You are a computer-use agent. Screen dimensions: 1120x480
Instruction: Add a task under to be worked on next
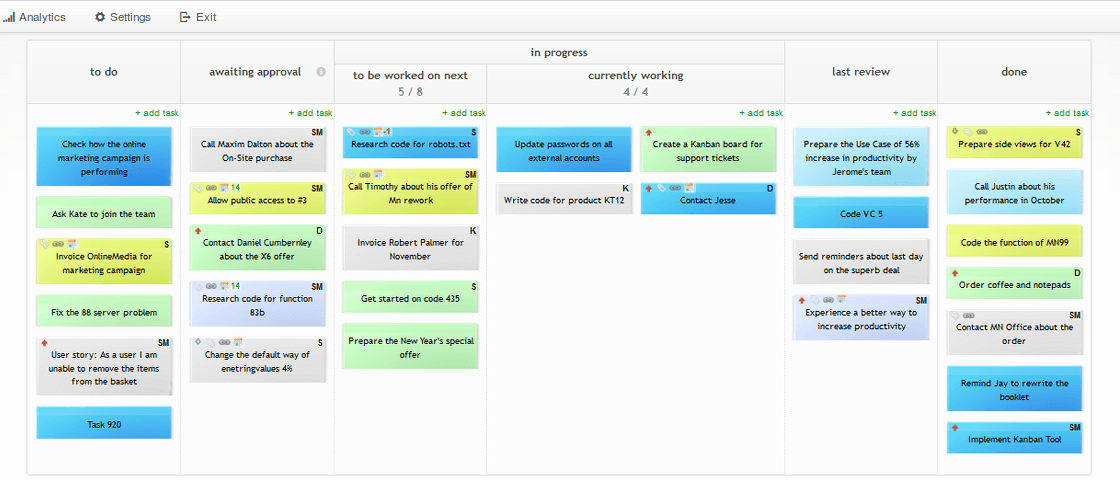[464, 113]
